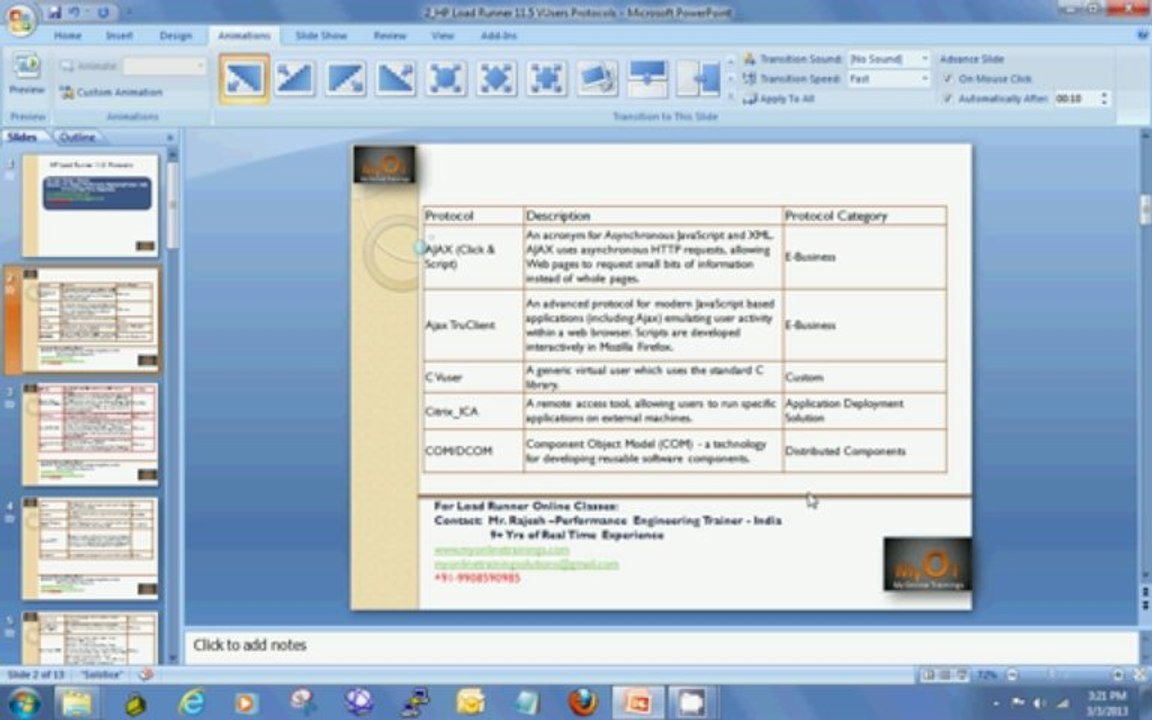Click the Preview animation button
Image resolution: width=1152 pixels, height=720 pixels.
coord(26,73)
